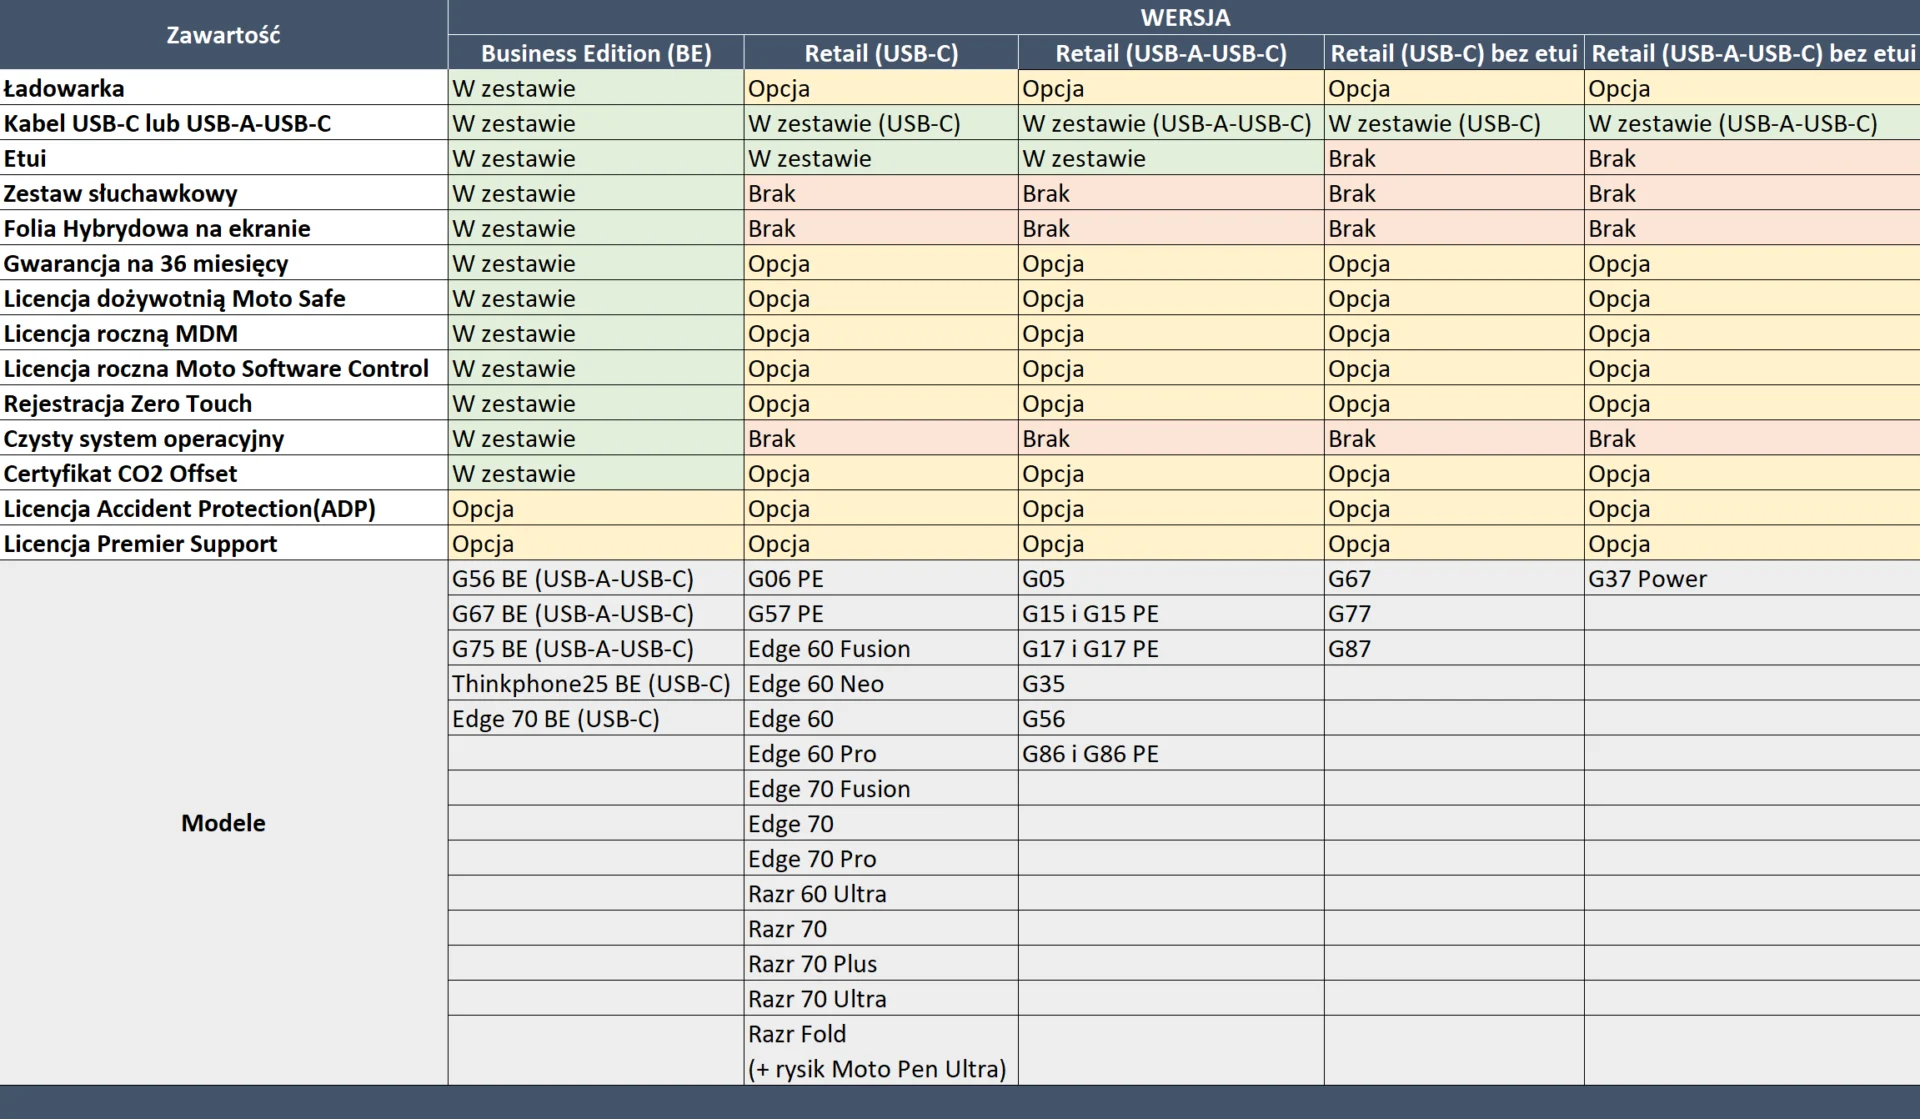
Task: Click the 'G86 i G86 PE' cell
Action: [x=1171, y=753]
